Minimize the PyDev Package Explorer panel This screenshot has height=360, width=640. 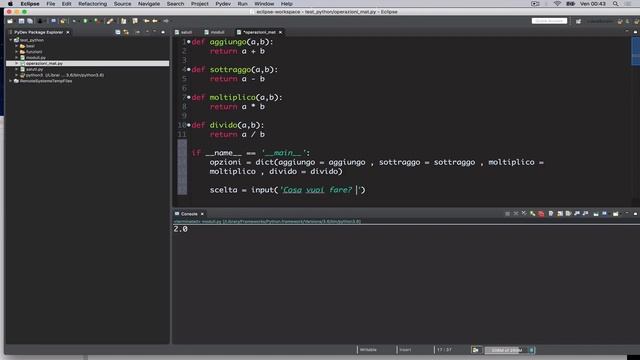point(155,31)
